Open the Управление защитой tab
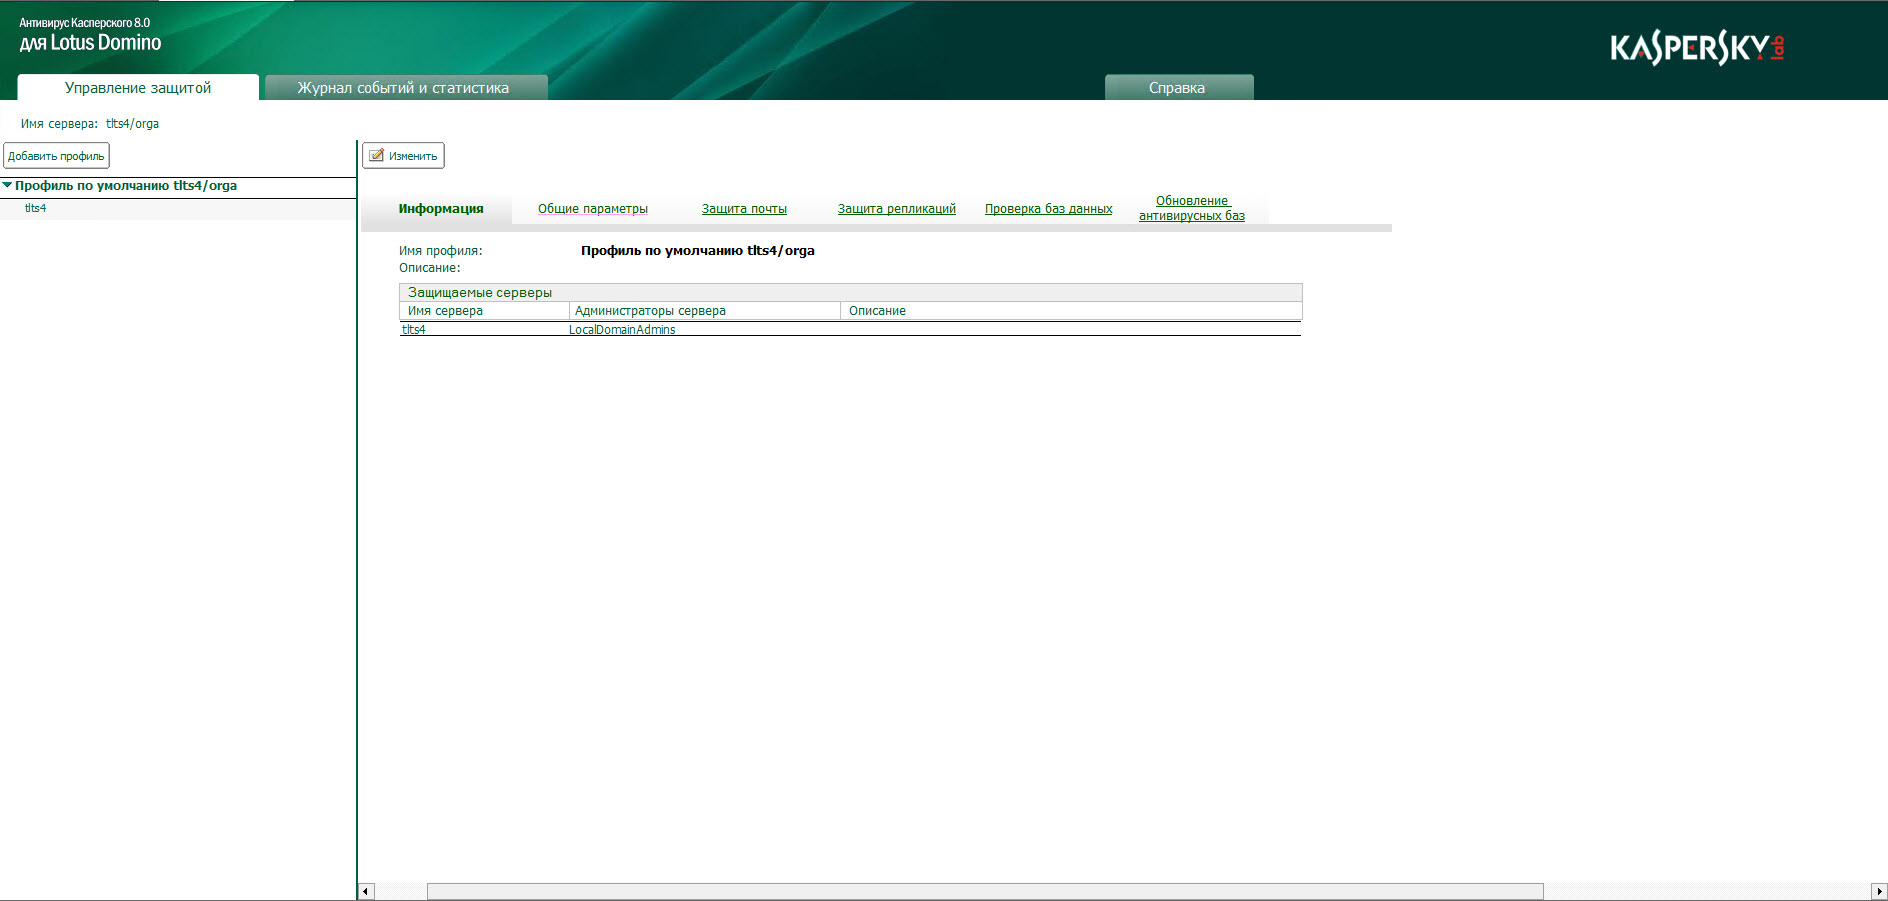This screenshot has width=1888, height=901. coord(138,88)
